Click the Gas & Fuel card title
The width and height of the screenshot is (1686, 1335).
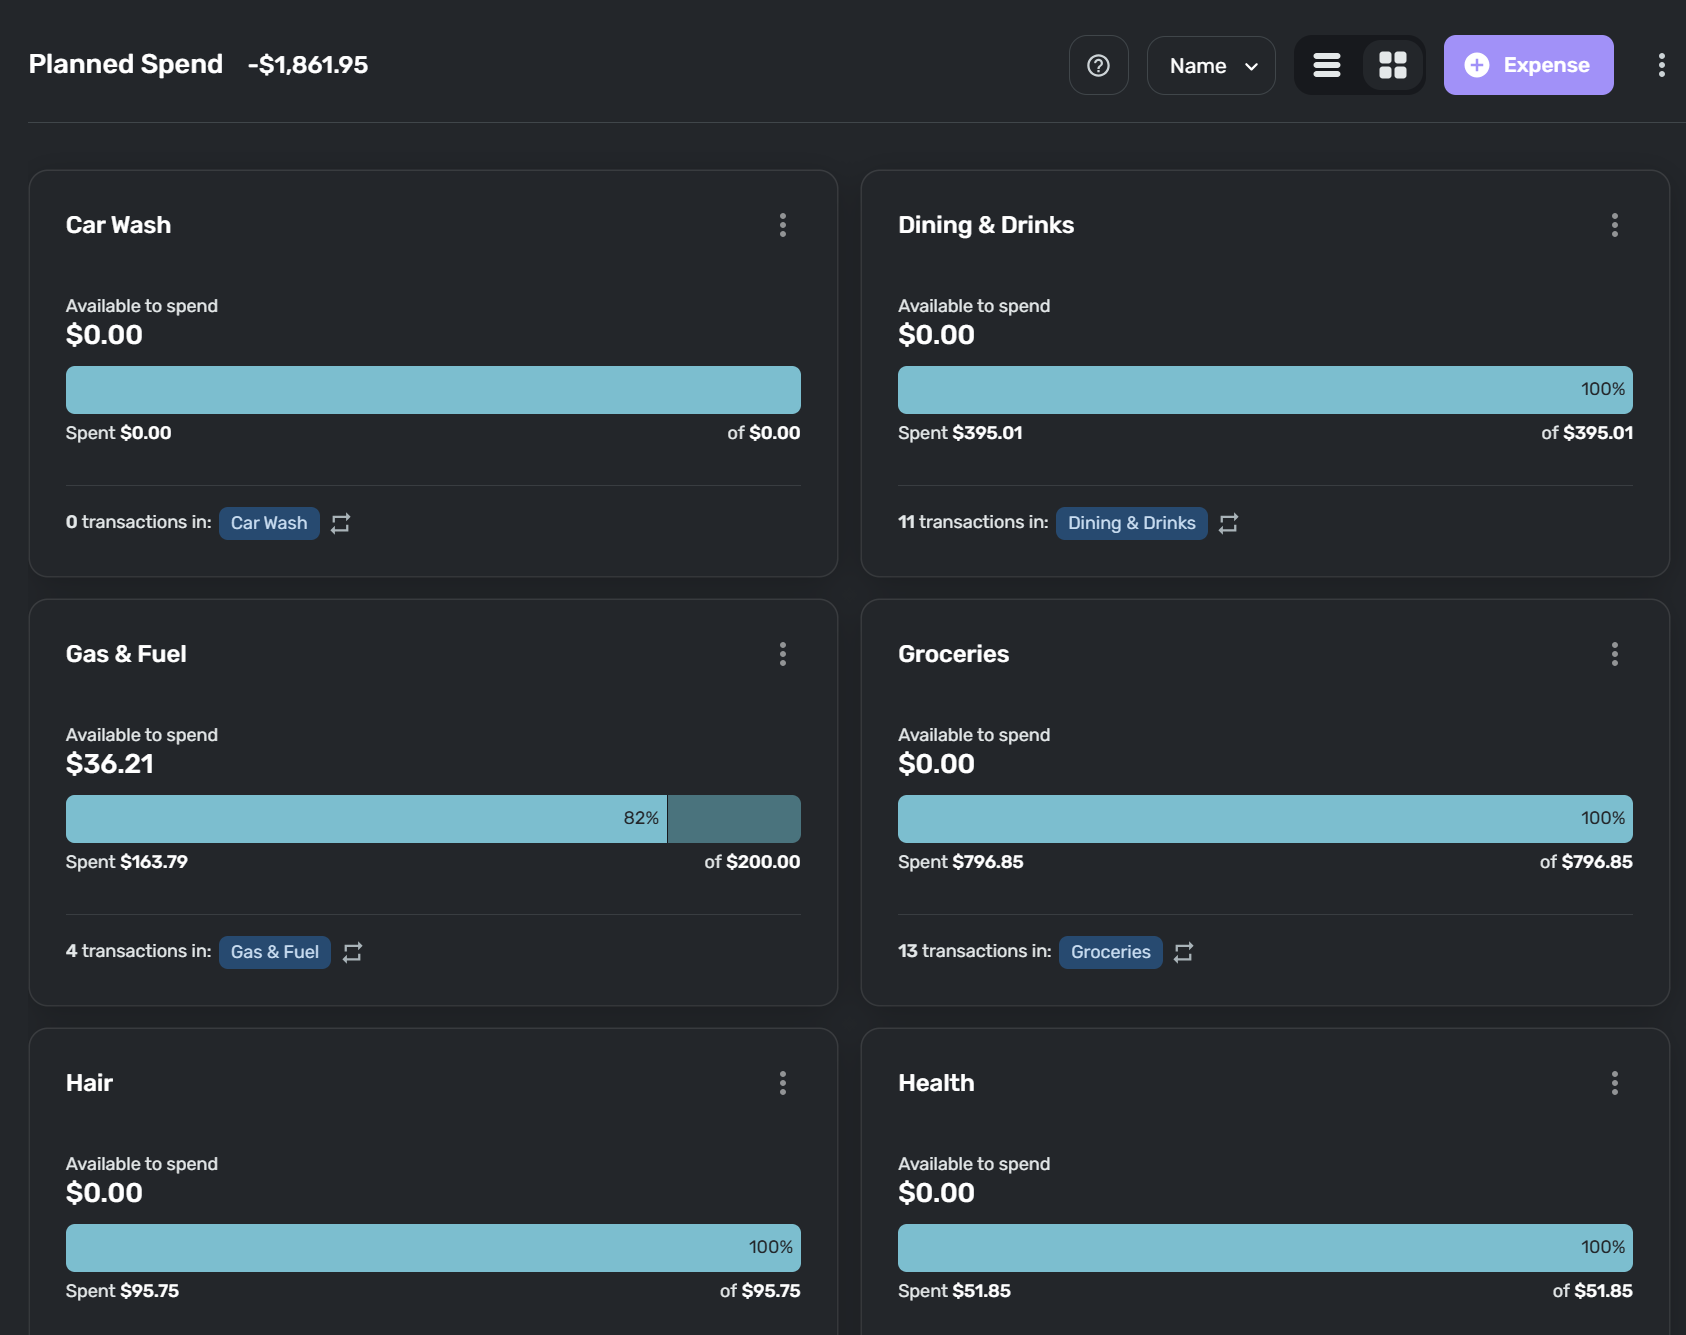point(126,654)
